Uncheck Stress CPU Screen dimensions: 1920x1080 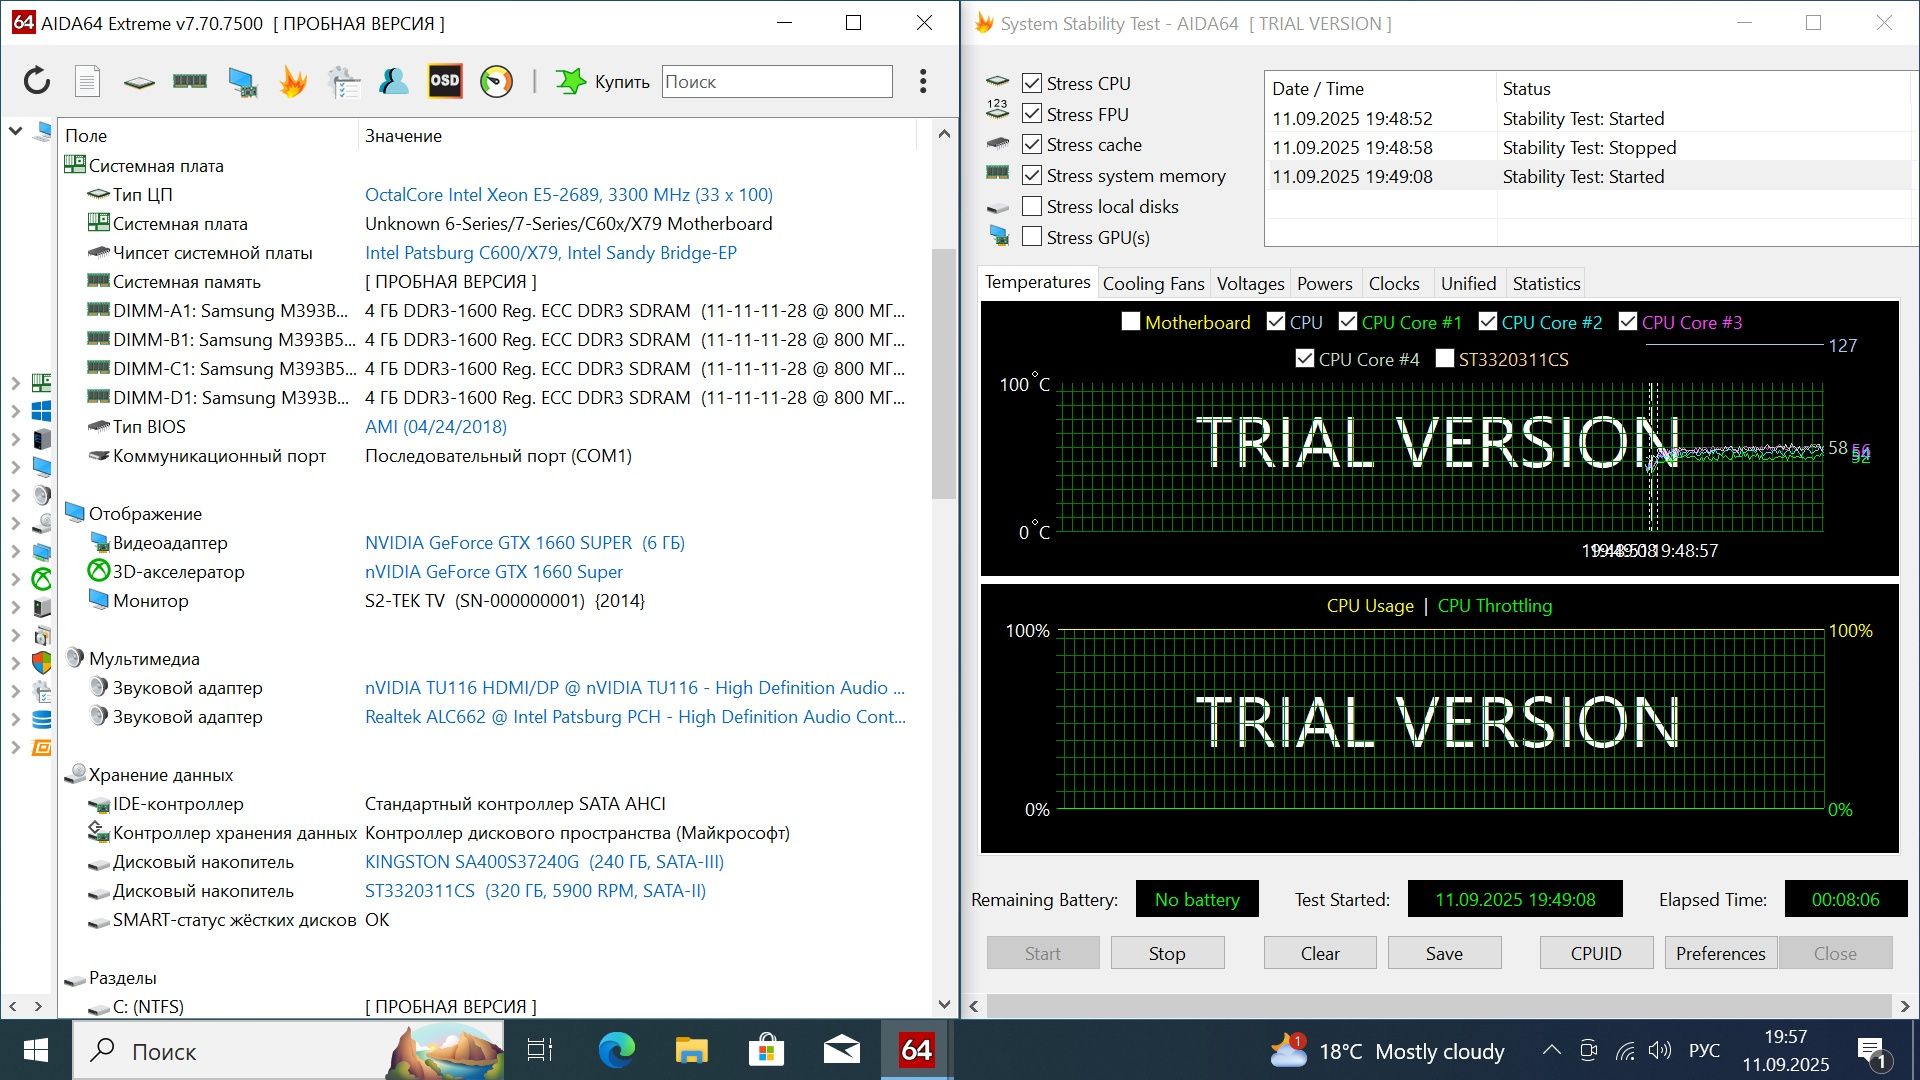(x=1032, y=83)
